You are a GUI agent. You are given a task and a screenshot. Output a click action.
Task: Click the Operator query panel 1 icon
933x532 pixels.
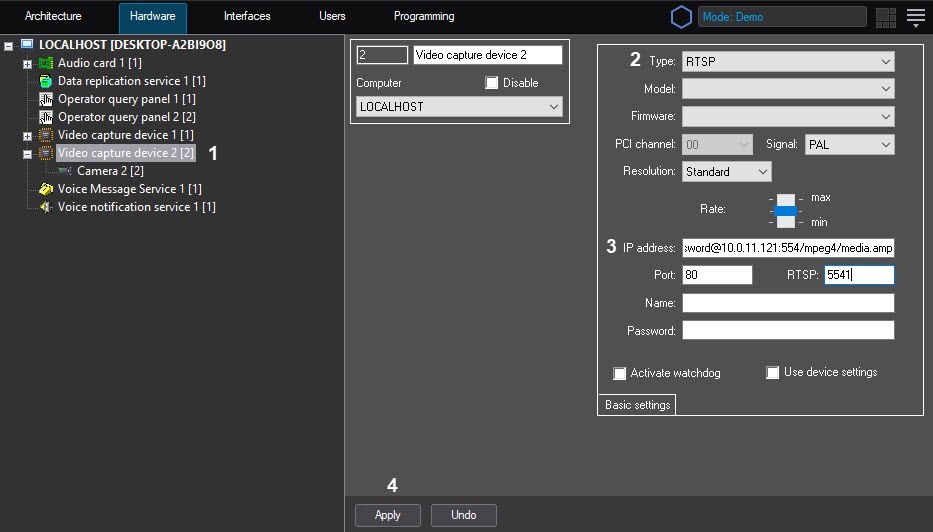coord(46,99)
